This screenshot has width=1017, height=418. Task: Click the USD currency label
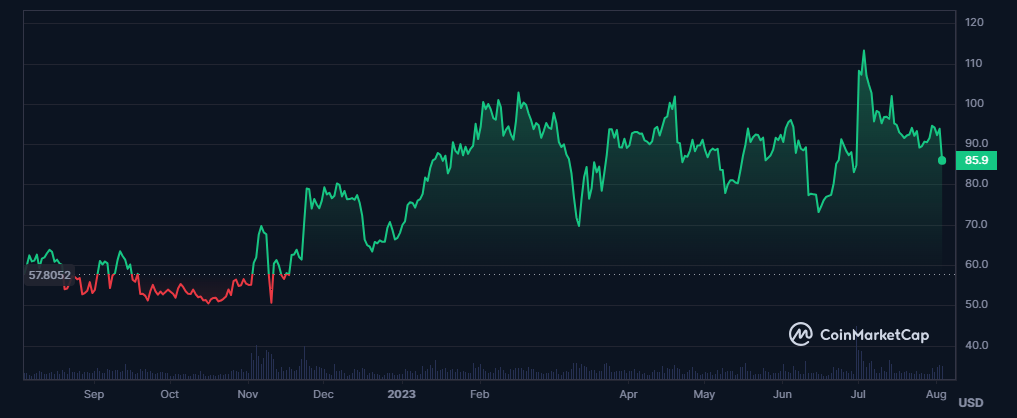tap(971, 403)
